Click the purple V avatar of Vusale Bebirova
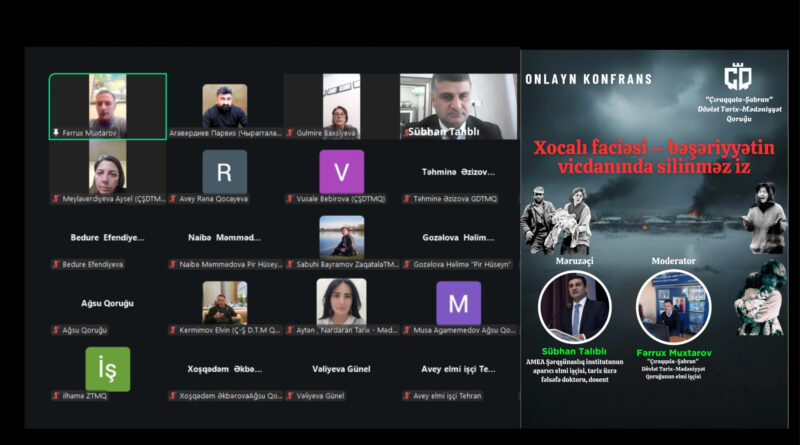 point(341,172)
